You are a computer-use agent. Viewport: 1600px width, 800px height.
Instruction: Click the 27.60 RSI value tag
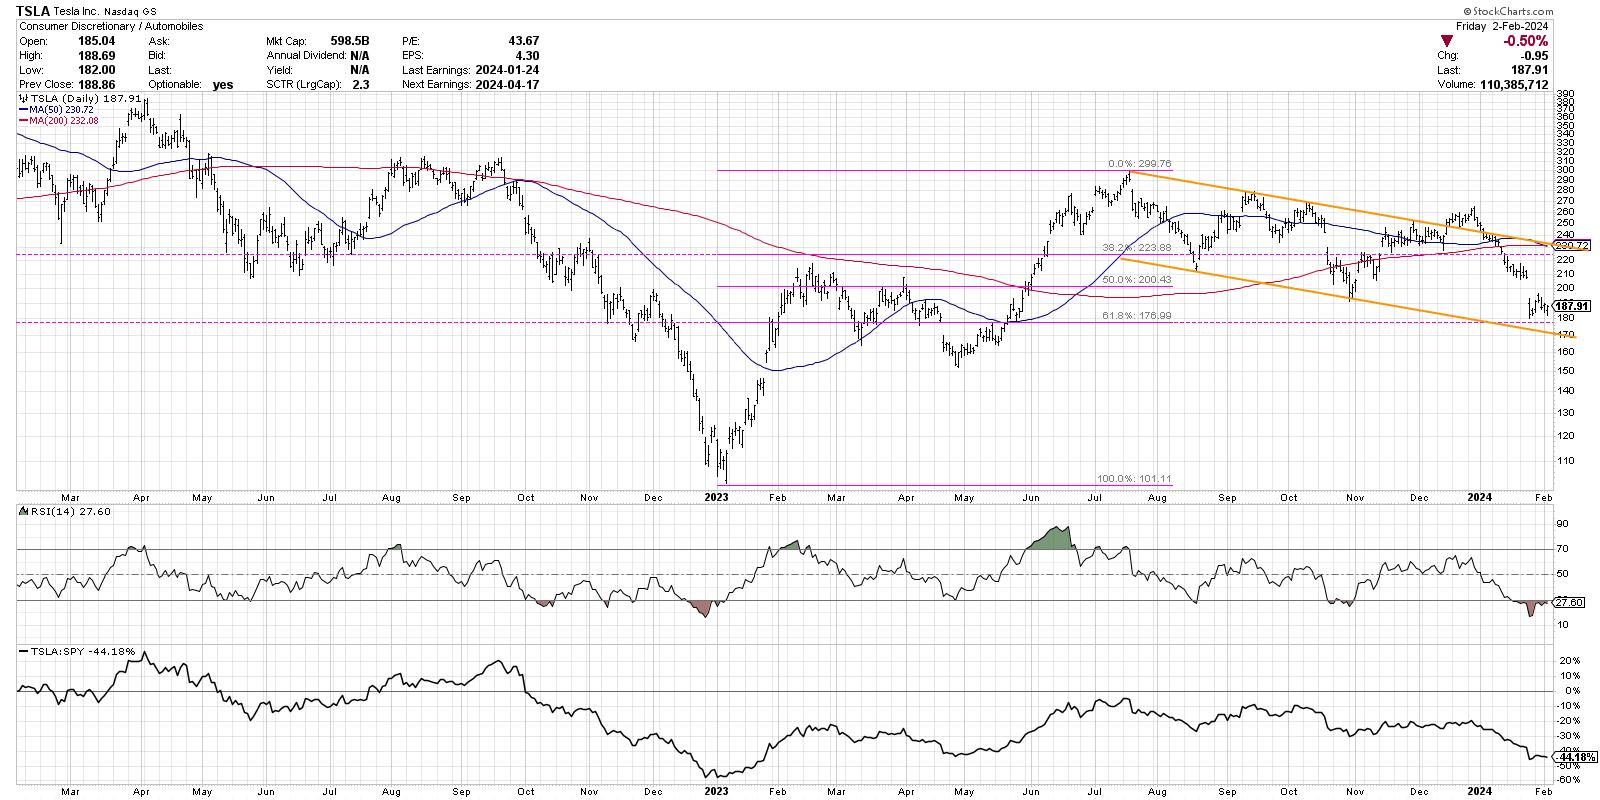[1565, 602]
